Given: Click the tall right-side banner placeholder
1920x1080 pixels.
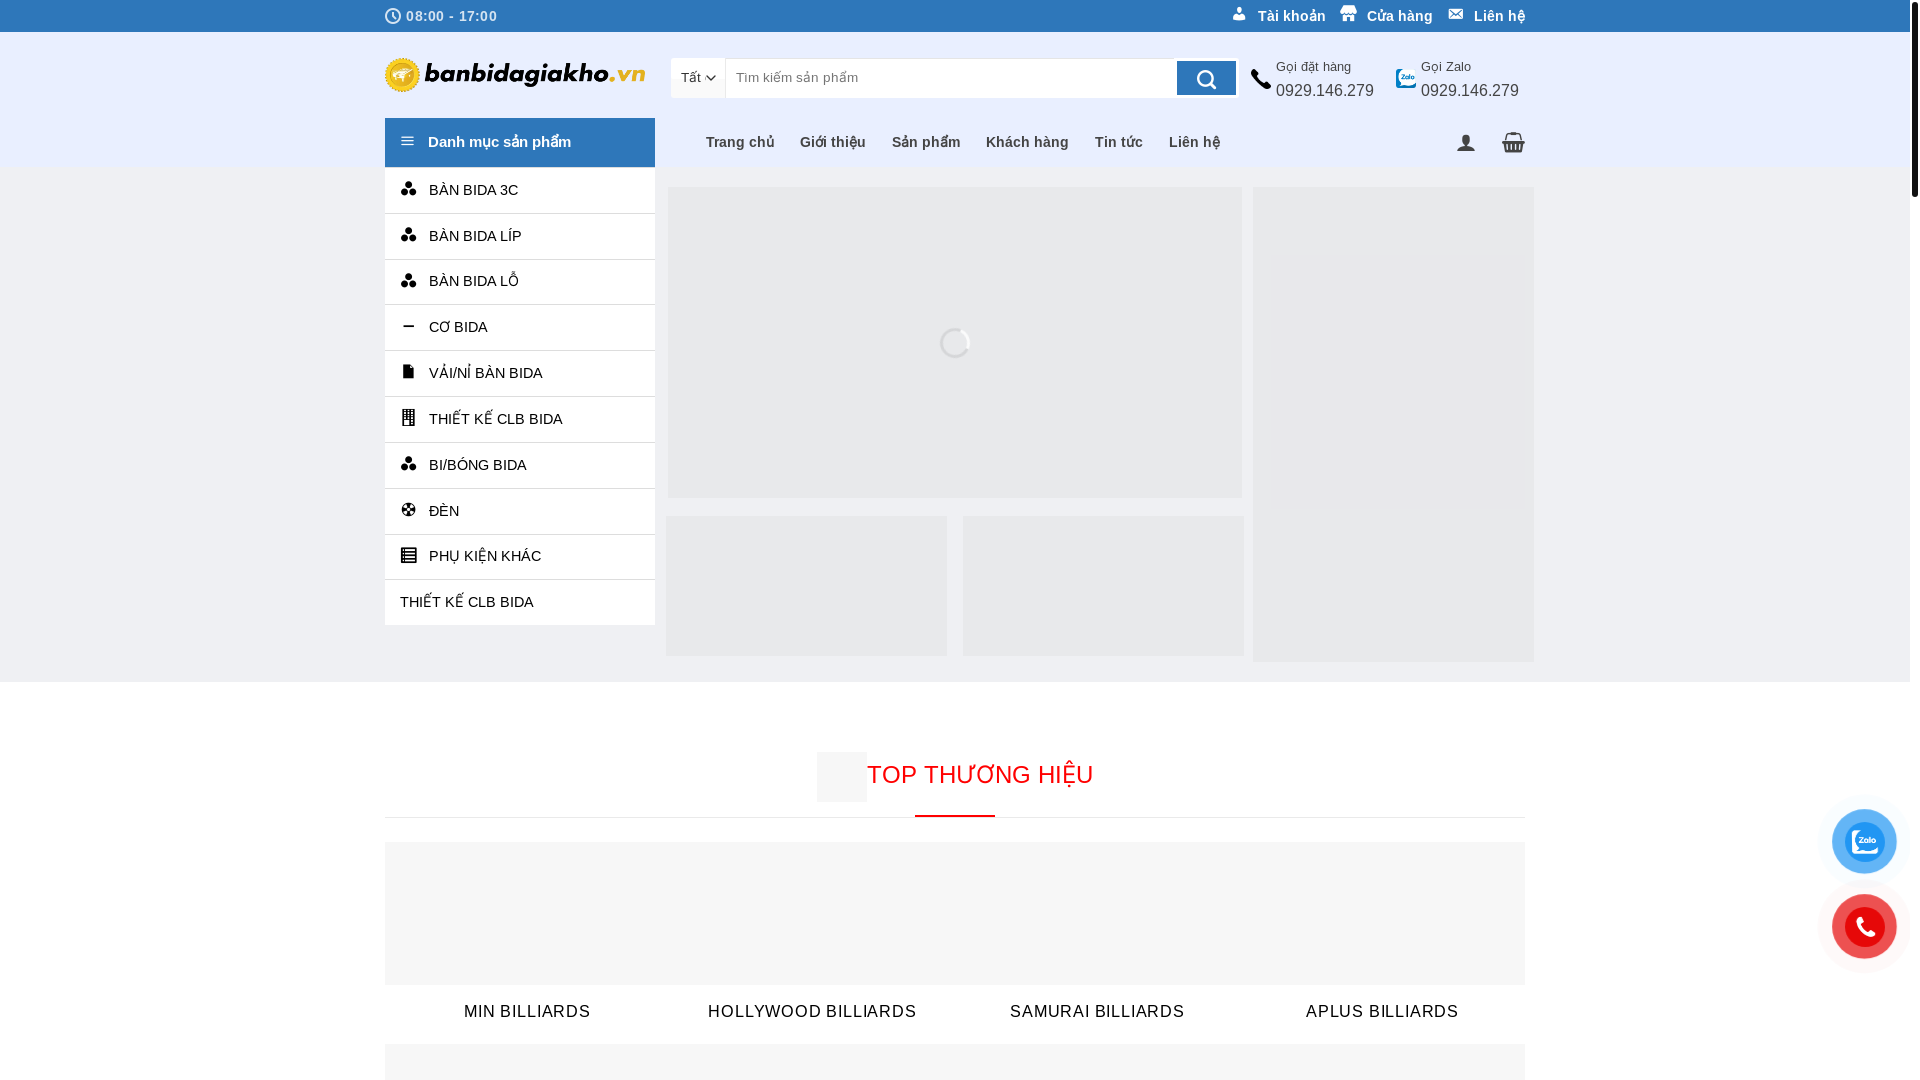Looking at the screenshot, I should click(x=1393, y=424).
